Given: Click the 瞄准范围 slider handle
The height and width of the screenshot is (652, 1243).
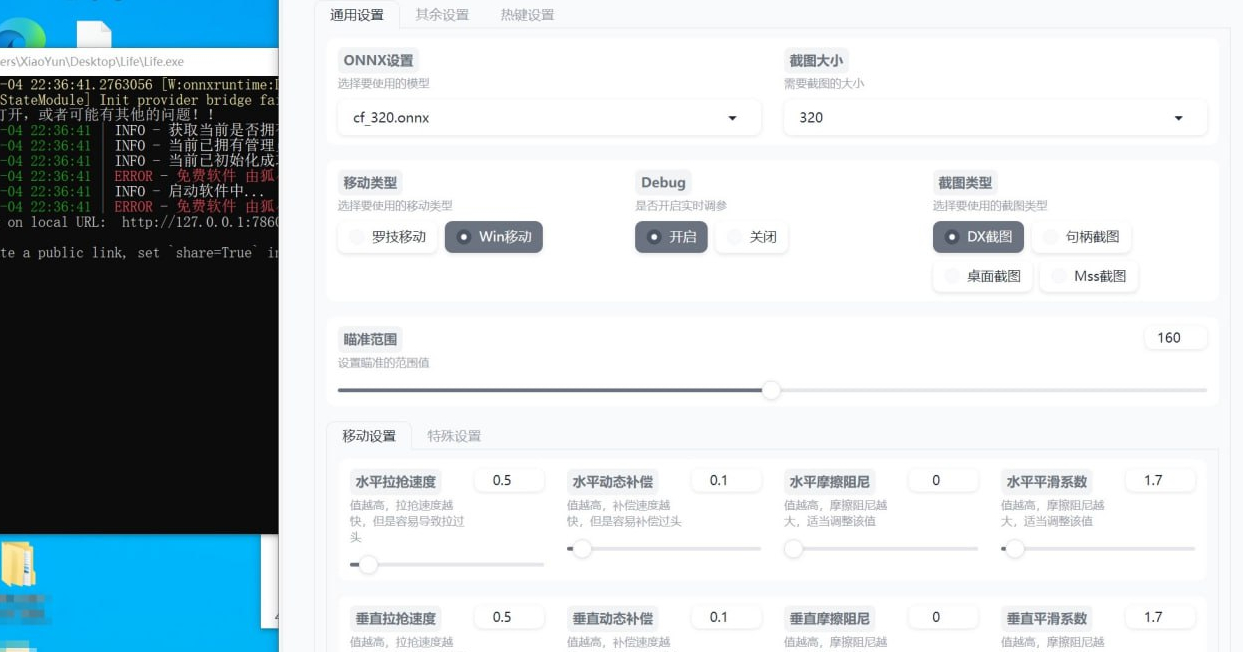Looking at the screenshot, I should click(x=771, y=390).
